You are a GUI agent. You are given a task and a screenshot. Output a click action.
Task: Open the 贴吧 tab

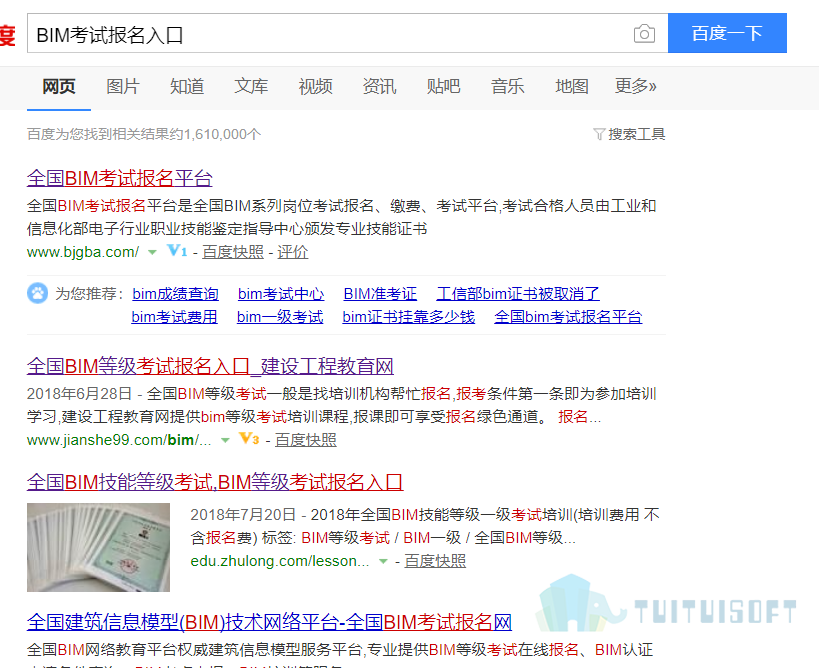(x=443, y=86)
